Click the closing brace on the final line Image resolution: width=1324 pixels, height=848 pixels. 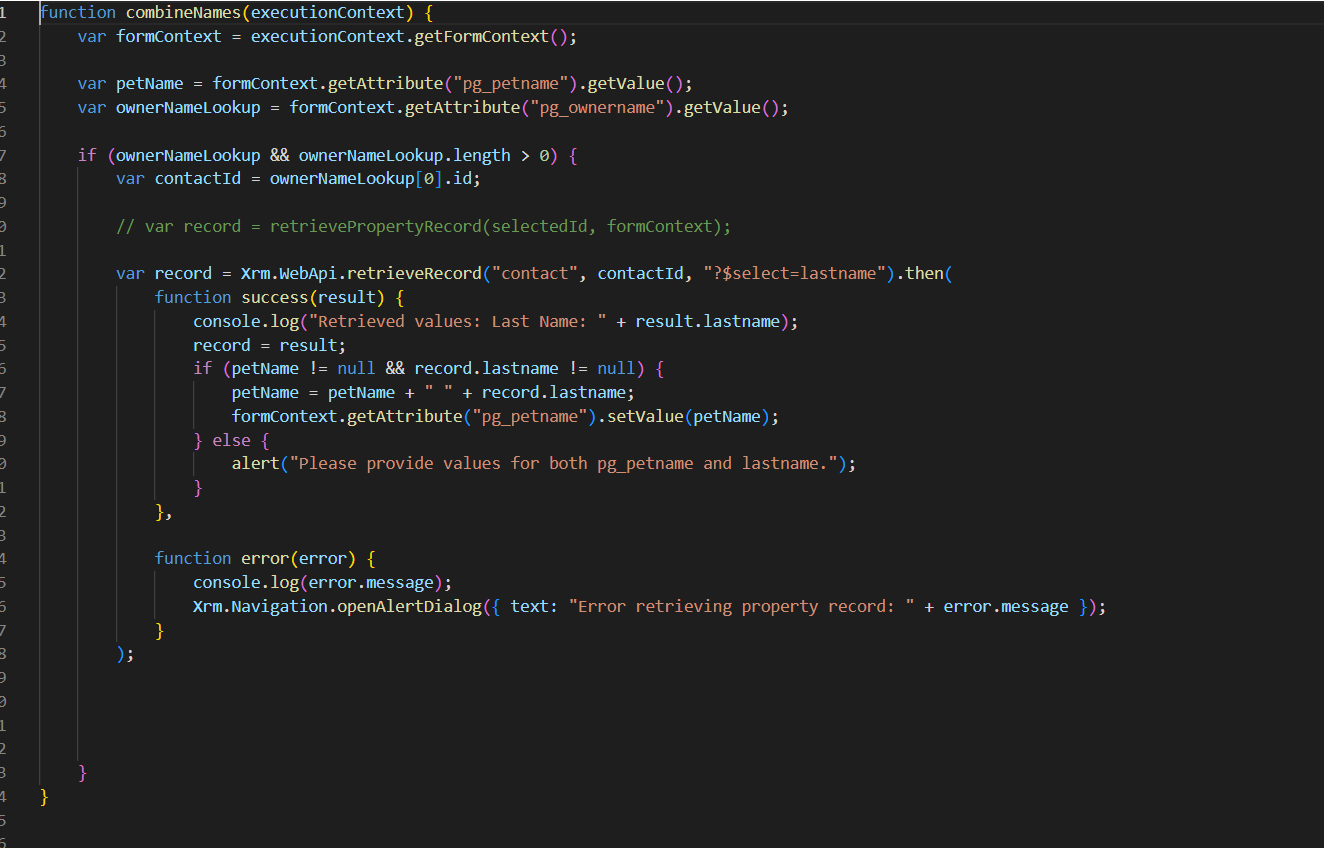pyautogui.click(x=43, y=796)
